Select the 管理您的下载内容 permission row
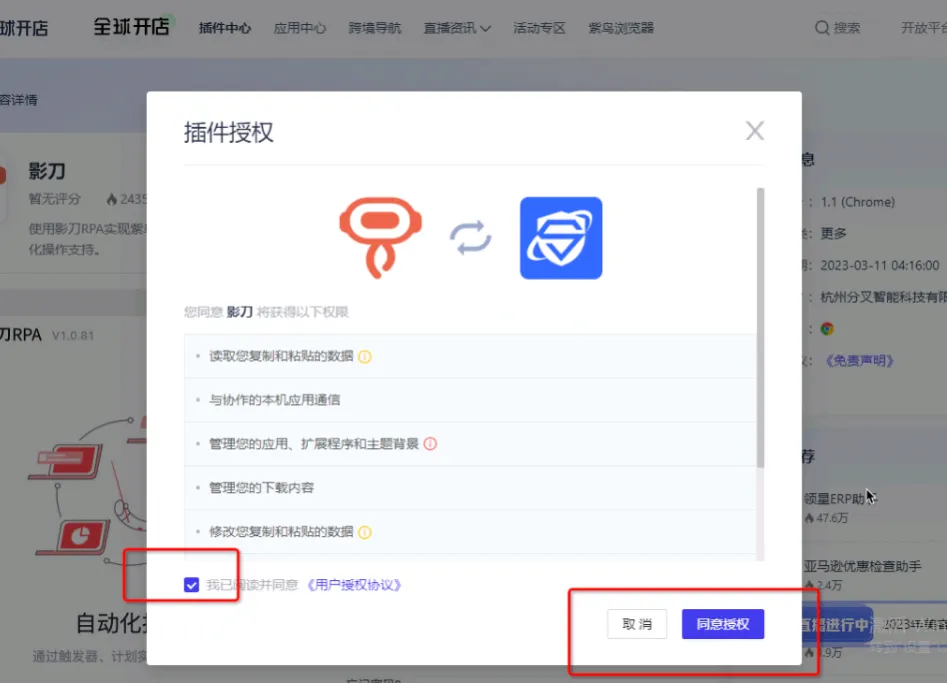 coord(470,487)
